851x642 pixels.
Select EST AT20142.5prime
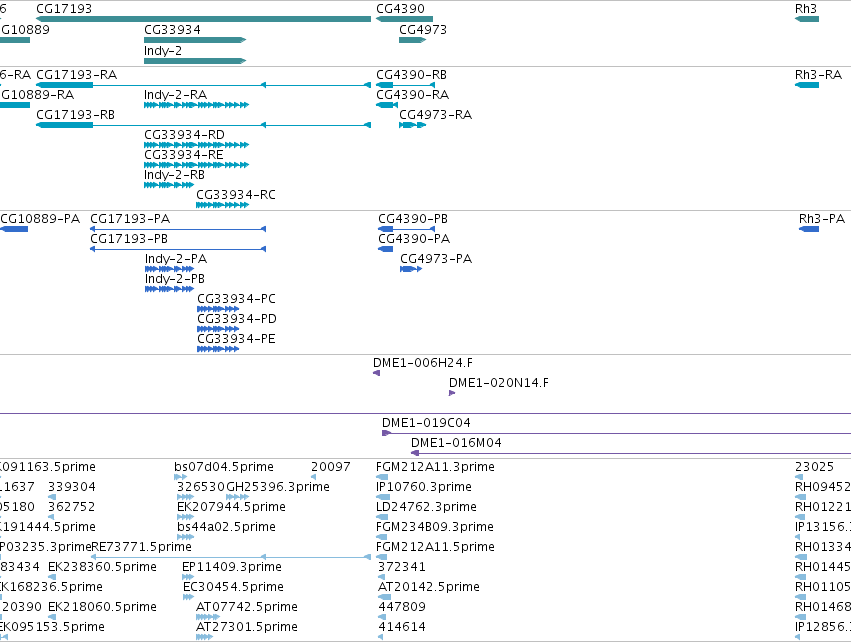(384, 597)
